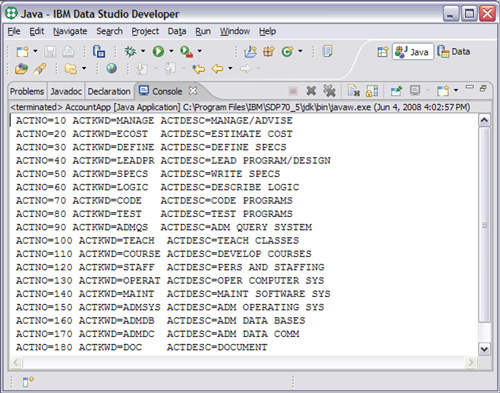Click the folder icon in second toolbar row

click(71, 69)
